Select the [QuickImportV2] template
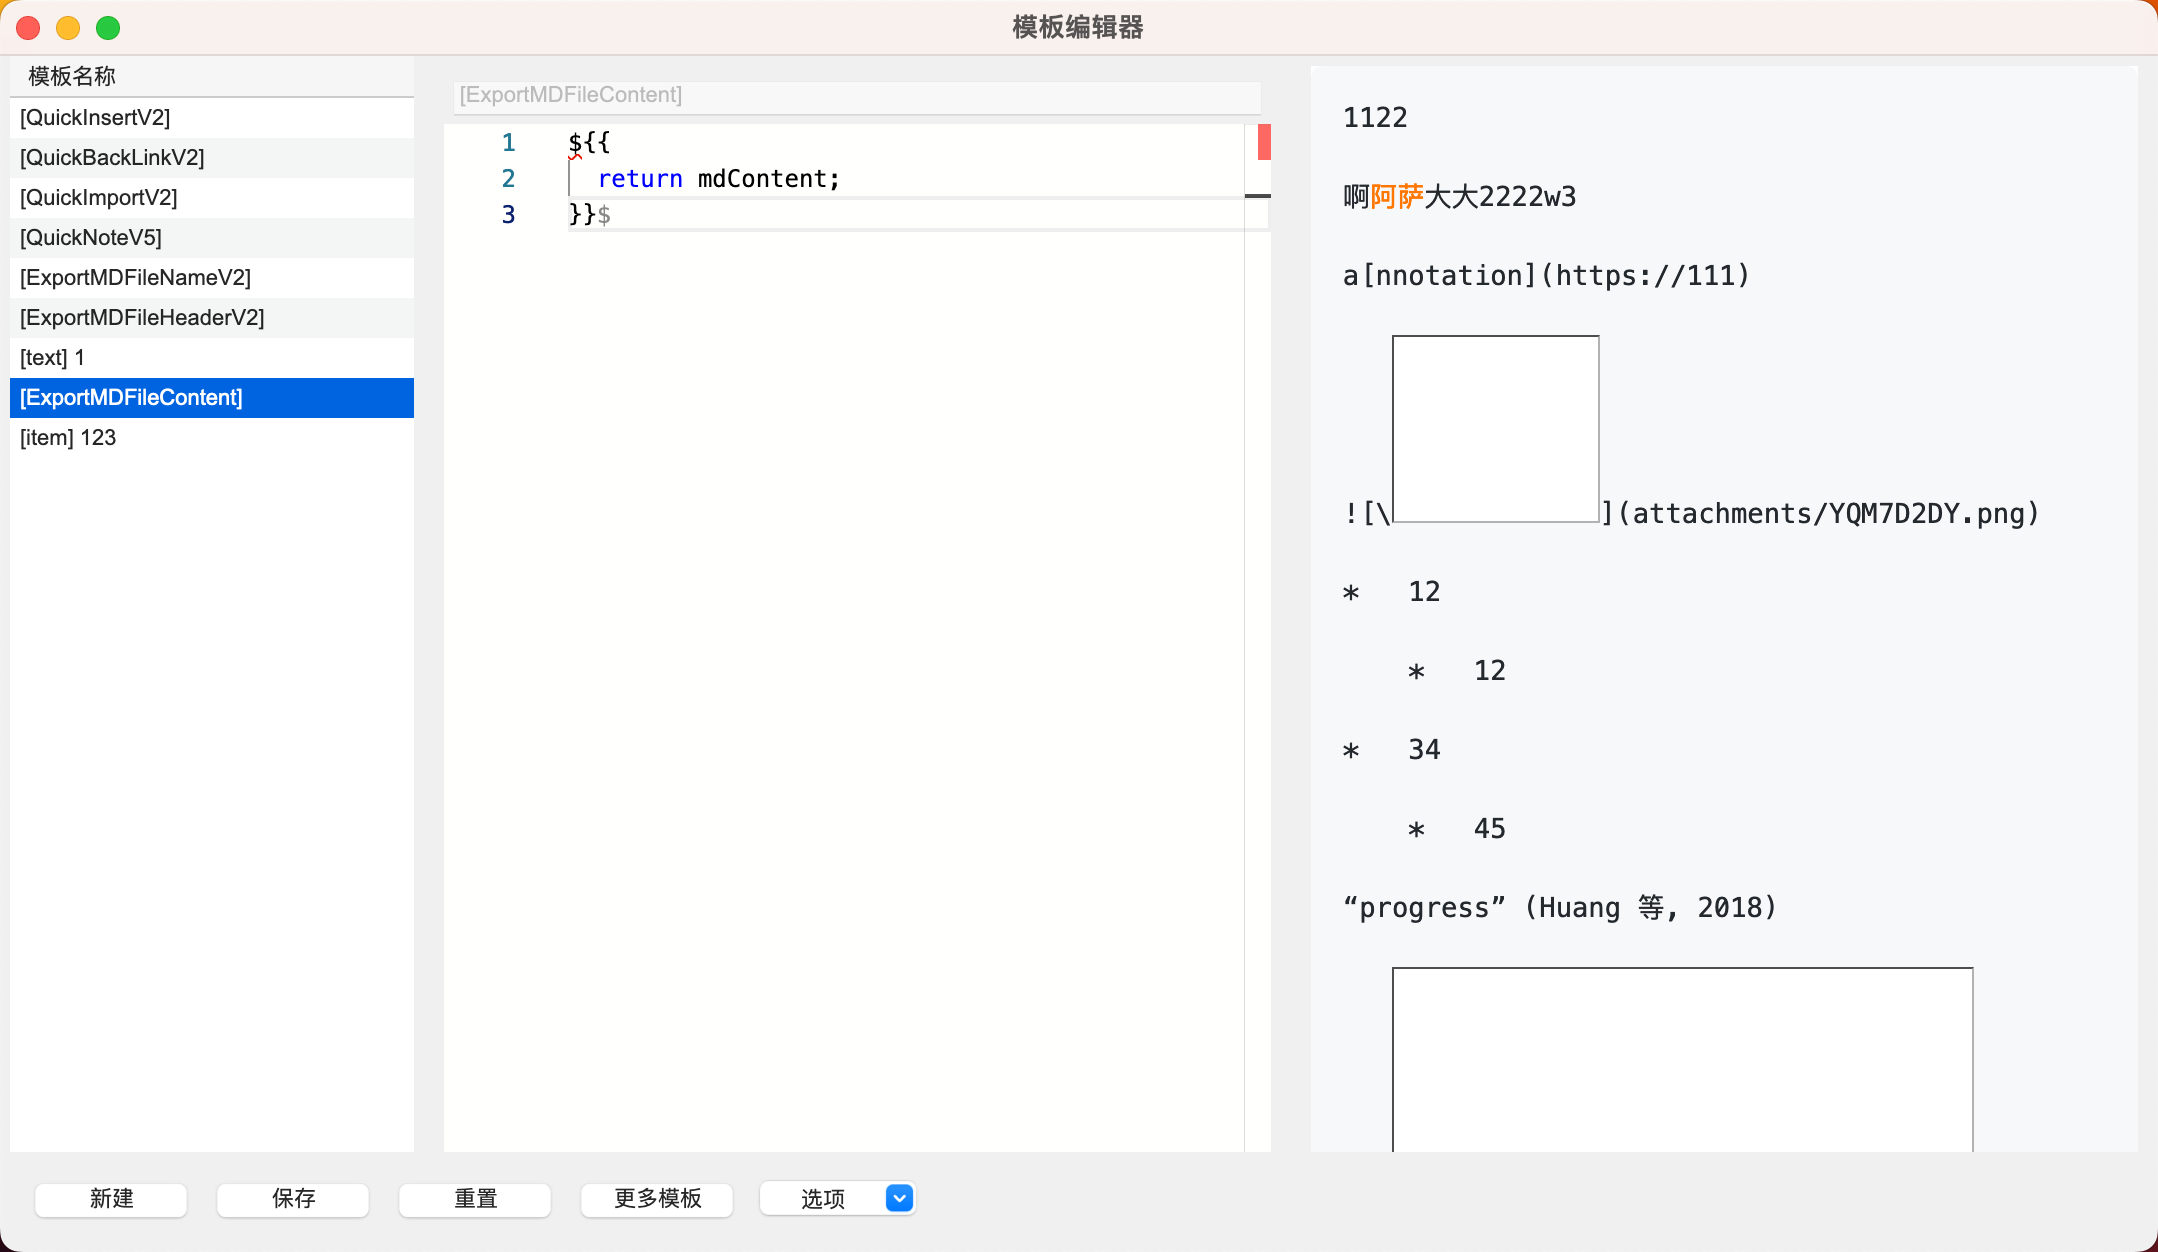 coord(99,197)
